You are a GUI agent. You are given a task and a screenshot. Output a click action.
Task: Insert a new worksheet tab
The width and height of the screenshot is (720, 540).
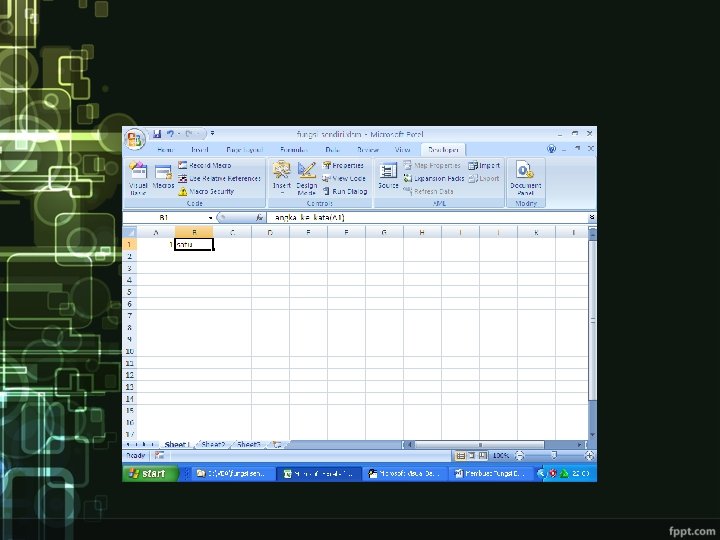276,444
